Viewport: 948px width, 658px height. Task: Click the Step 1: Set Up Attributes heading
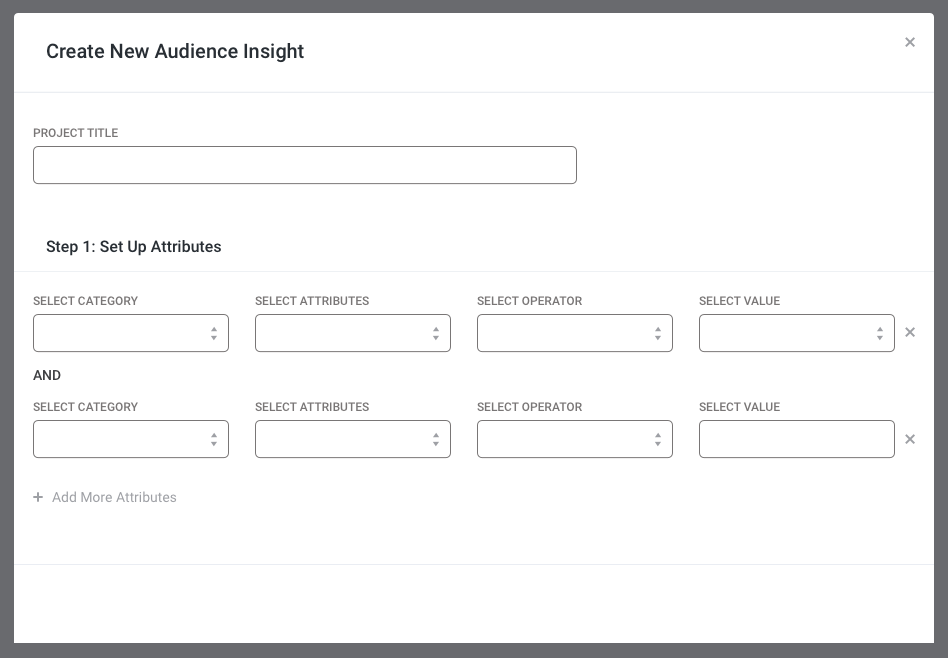pos(134,247)
